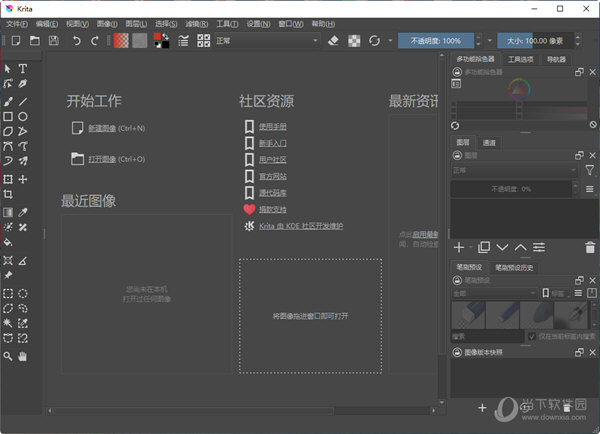600x434 pixels.
Task: Select the Rectangular Selection tool
Action: pos(8,294)
